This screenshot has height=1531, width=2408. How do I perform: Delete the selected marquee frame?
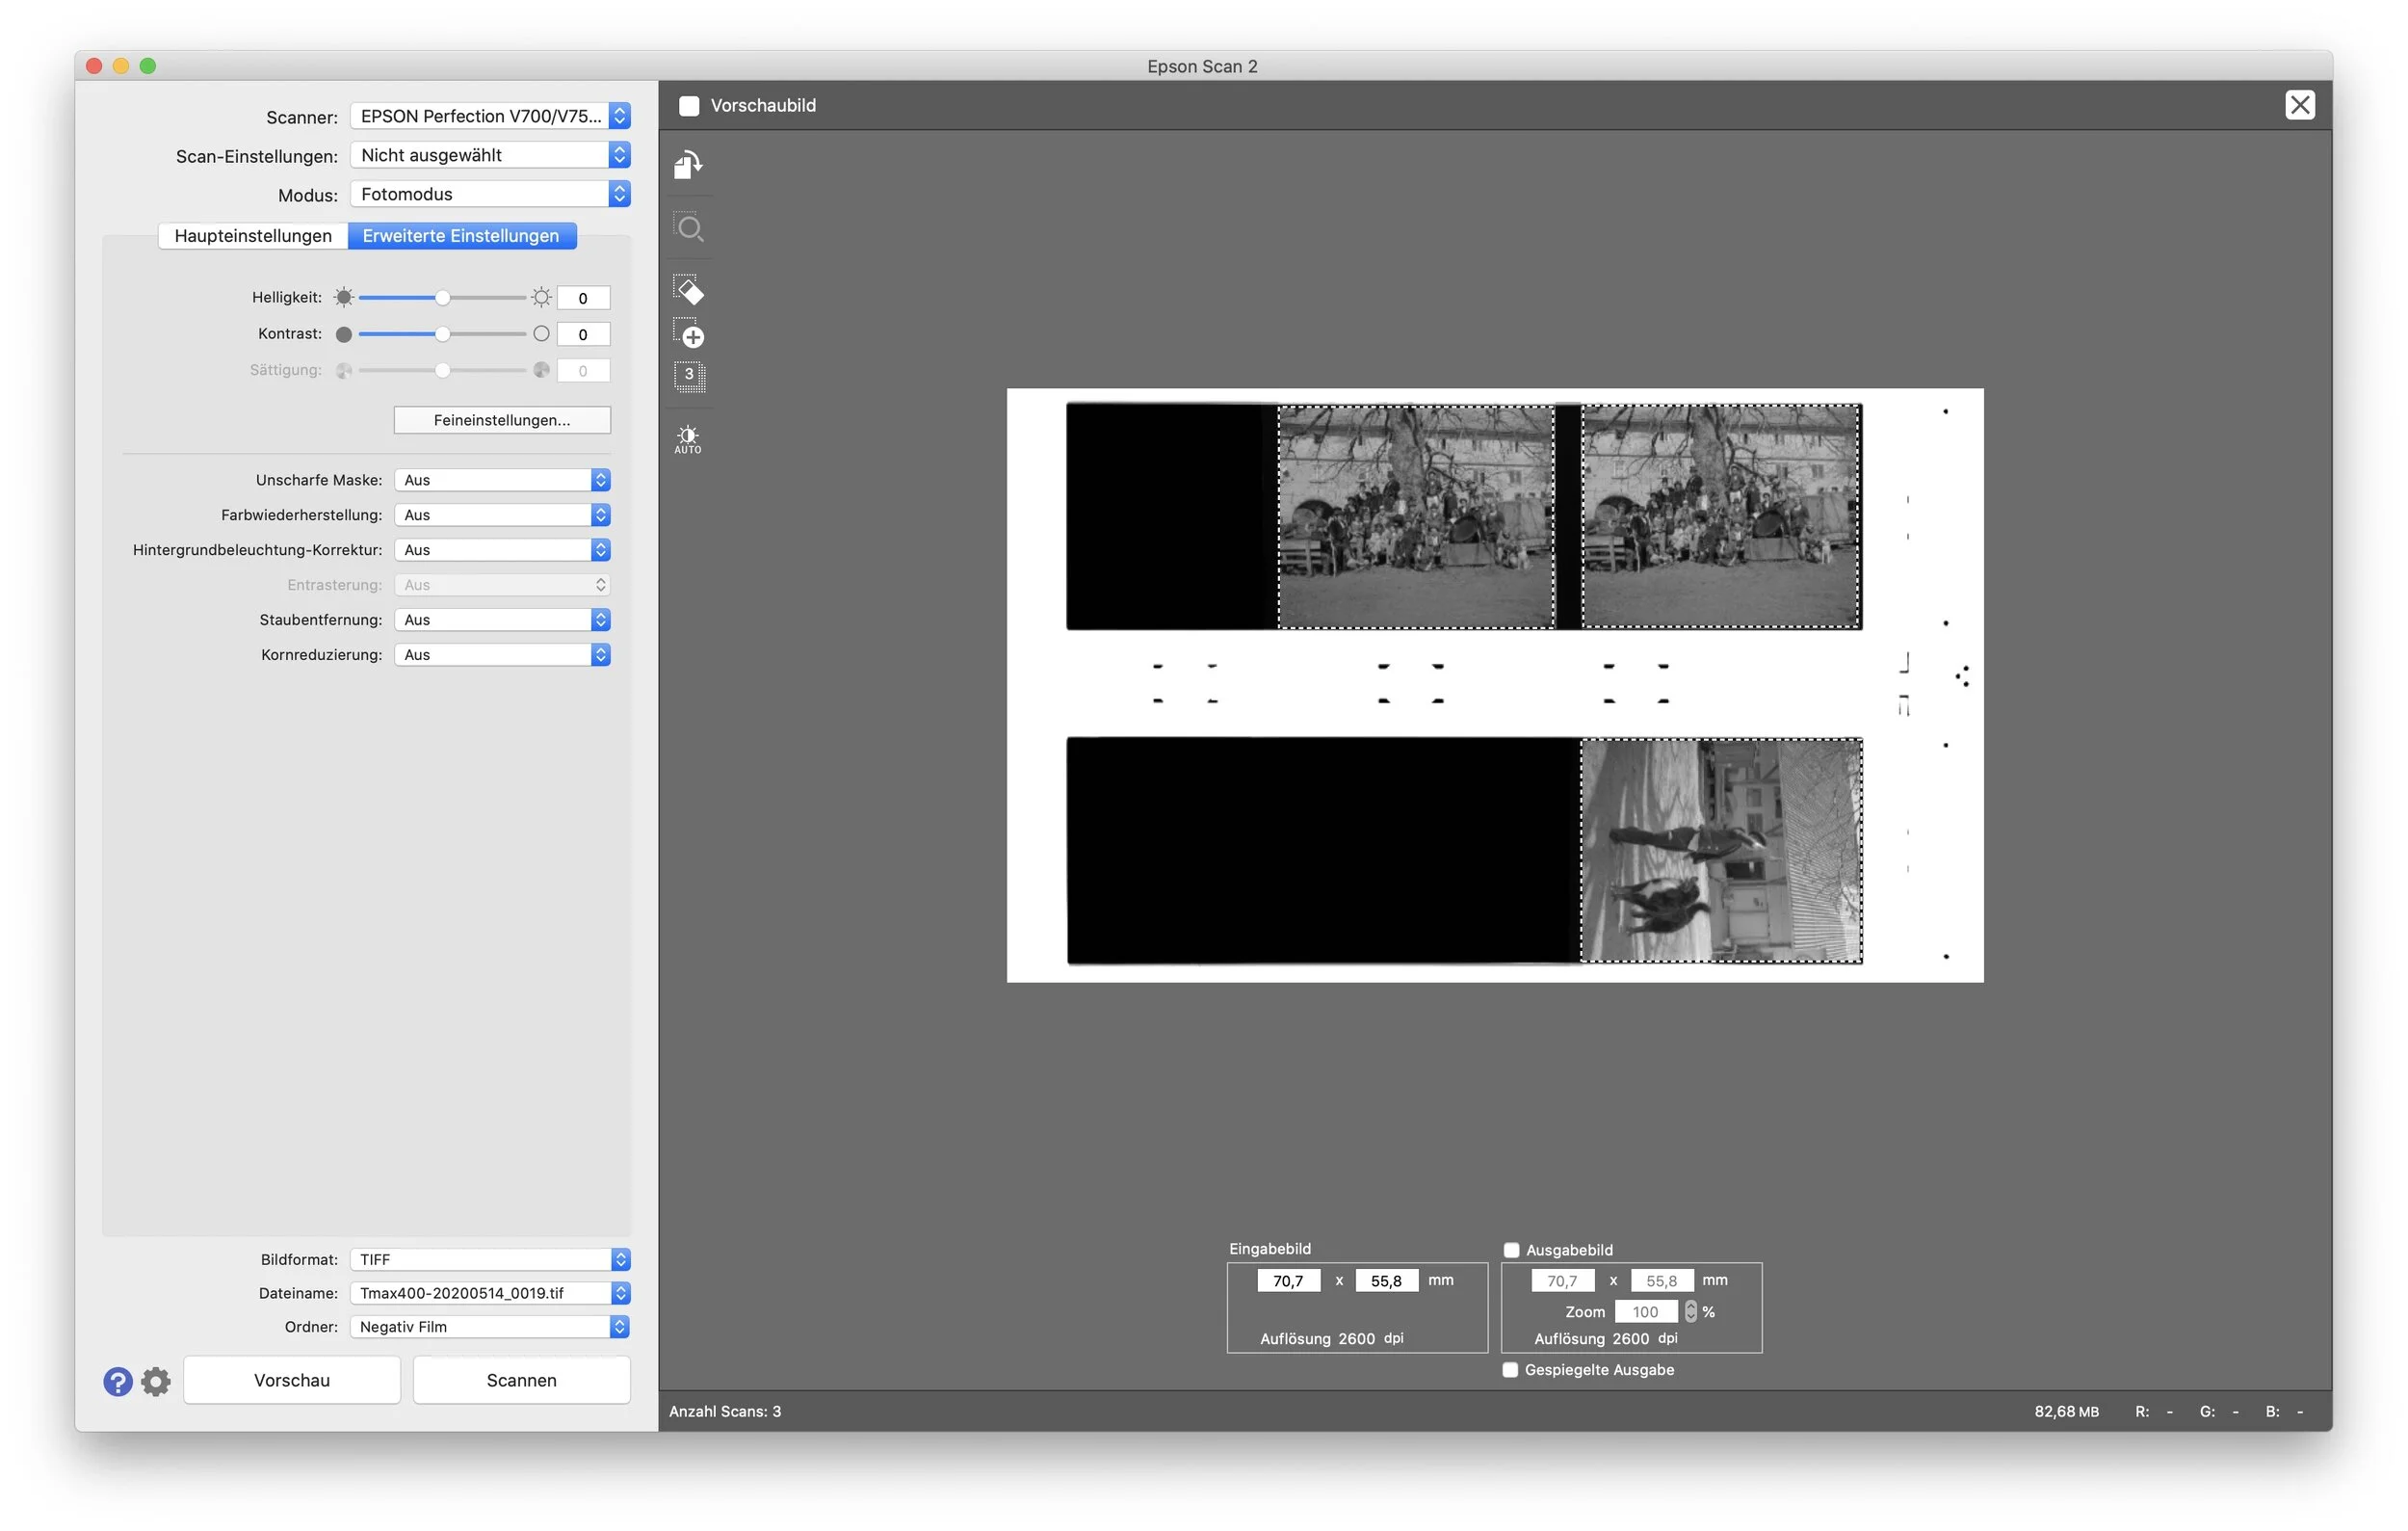pyautogui.click(x=689, y=292)
